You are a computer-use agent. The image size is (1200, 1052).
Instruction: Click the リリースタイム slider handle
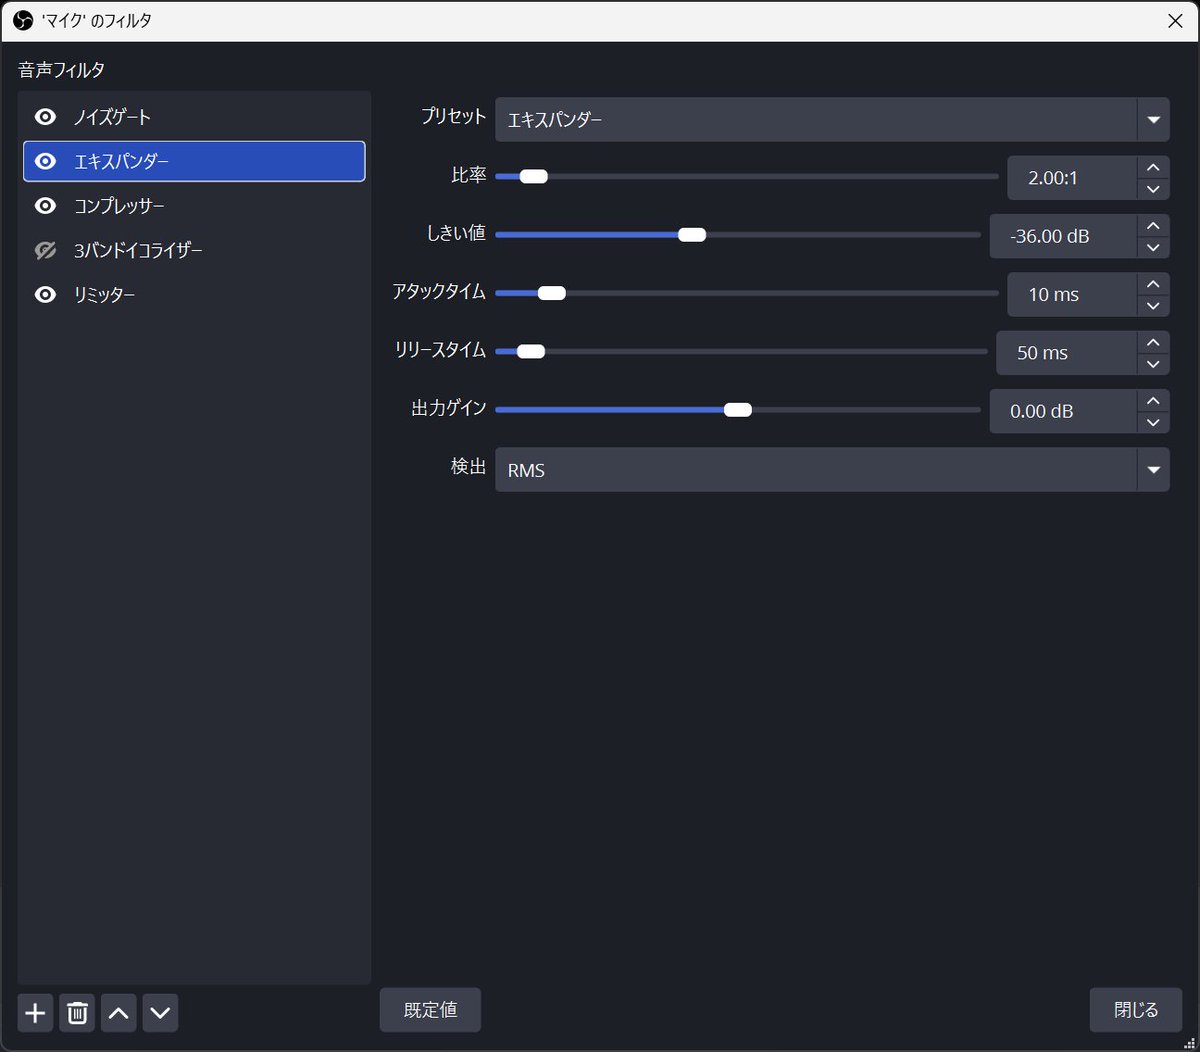pos(531,351)
